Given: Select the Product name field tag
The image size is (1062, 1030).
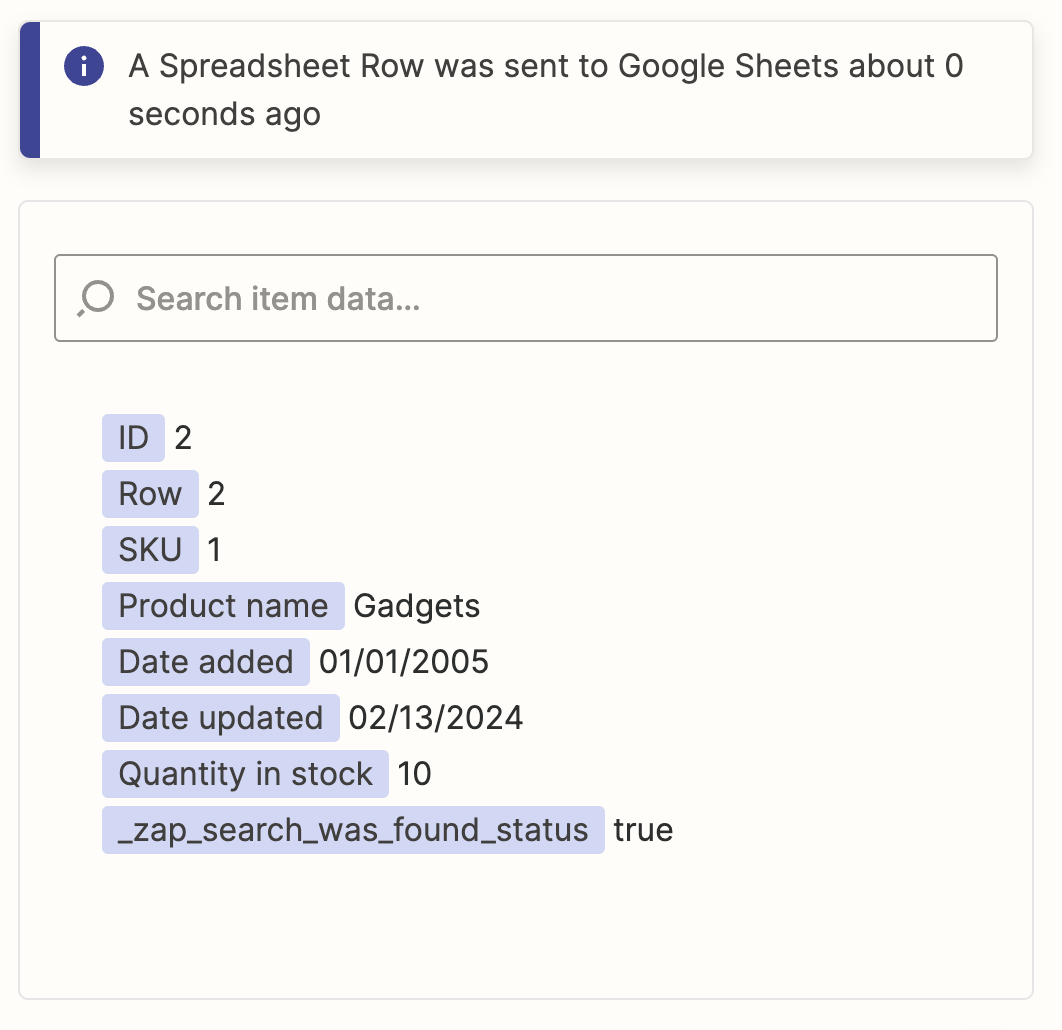Looking at the screenshot, I should (223, 606).
